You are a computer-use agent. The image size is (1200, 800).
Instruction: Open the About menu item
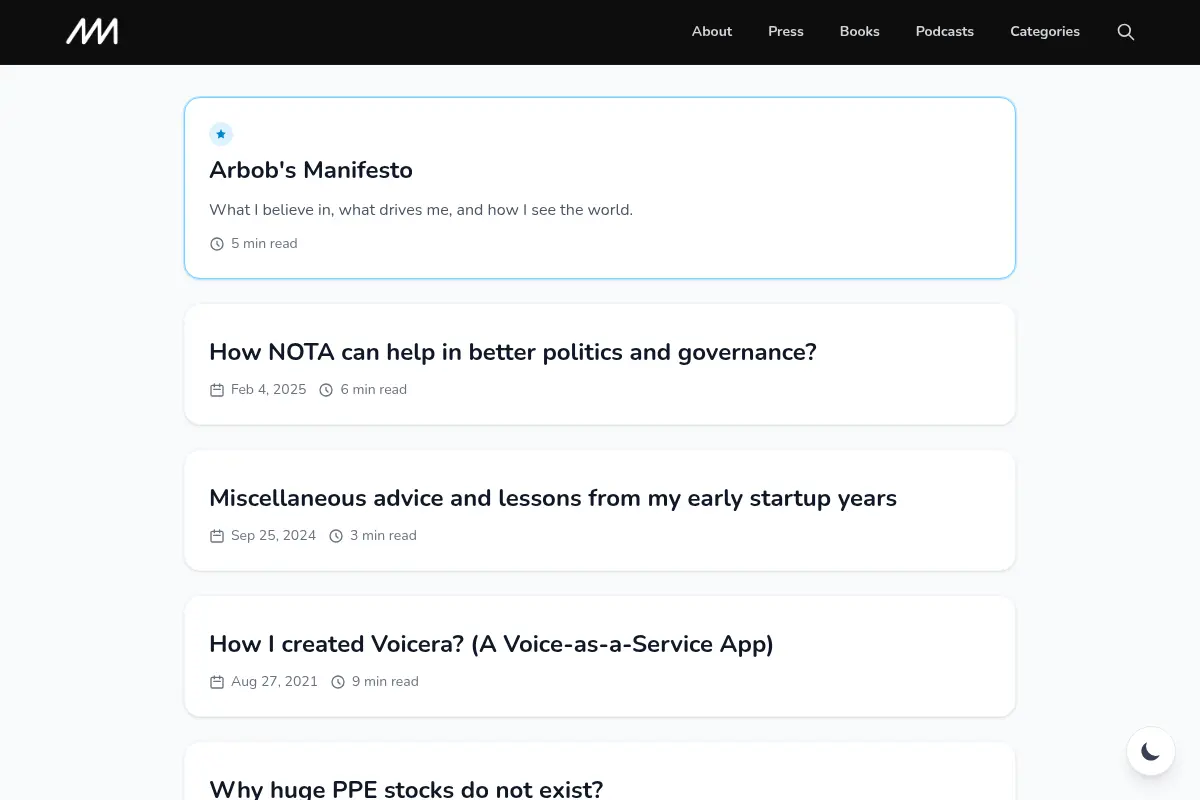pyautogui.click(x=712, y=32)
